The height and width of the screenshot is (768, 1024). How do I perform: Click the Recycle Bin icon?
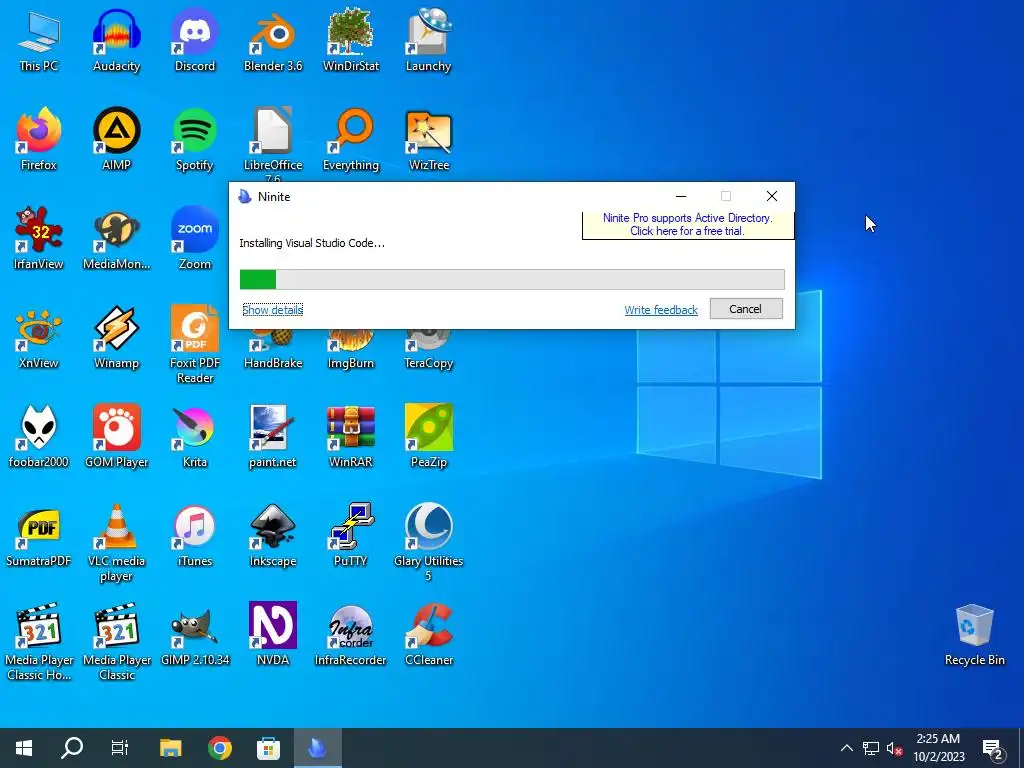tap(974, 635)
